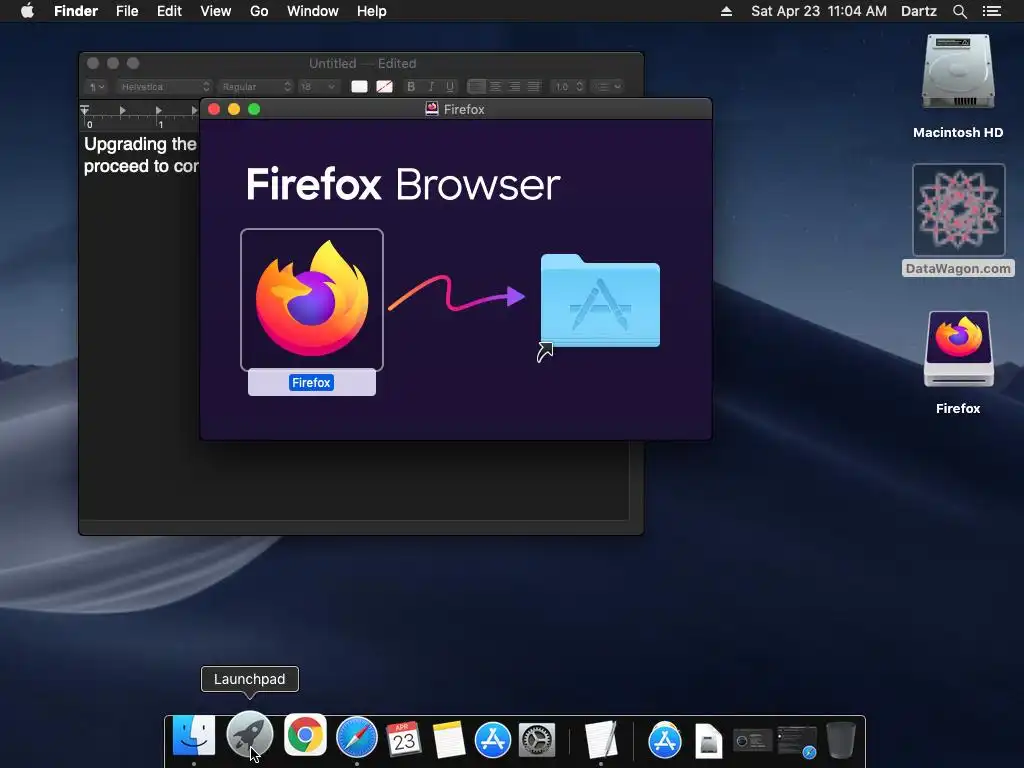Click the disk image proxy icon in Firefox title bar

[432, 108]
